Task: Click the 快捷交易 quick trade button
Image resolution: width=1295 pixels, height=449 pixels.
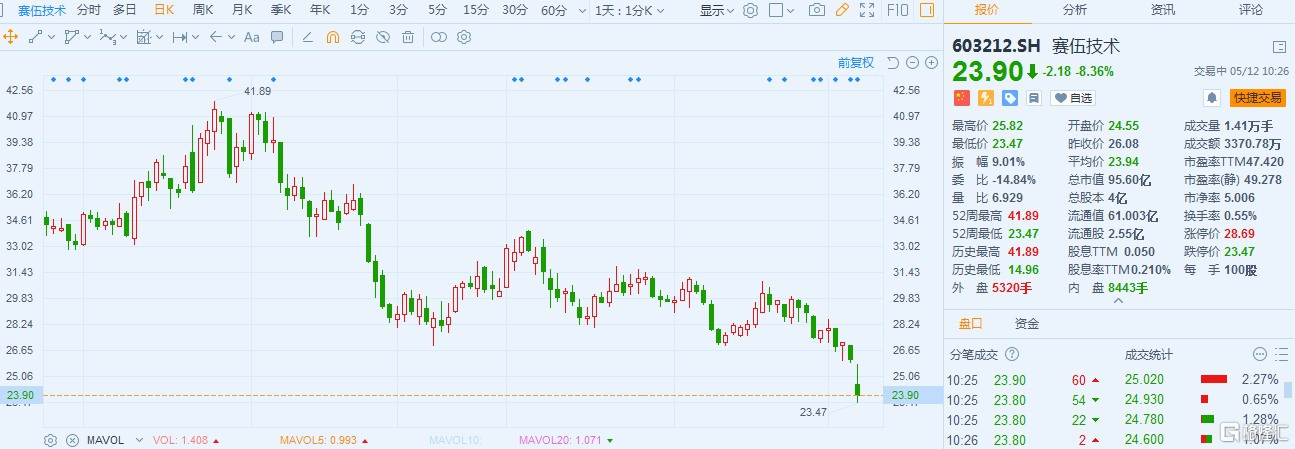Action: pyautogui.click(x=1257, y=98)
